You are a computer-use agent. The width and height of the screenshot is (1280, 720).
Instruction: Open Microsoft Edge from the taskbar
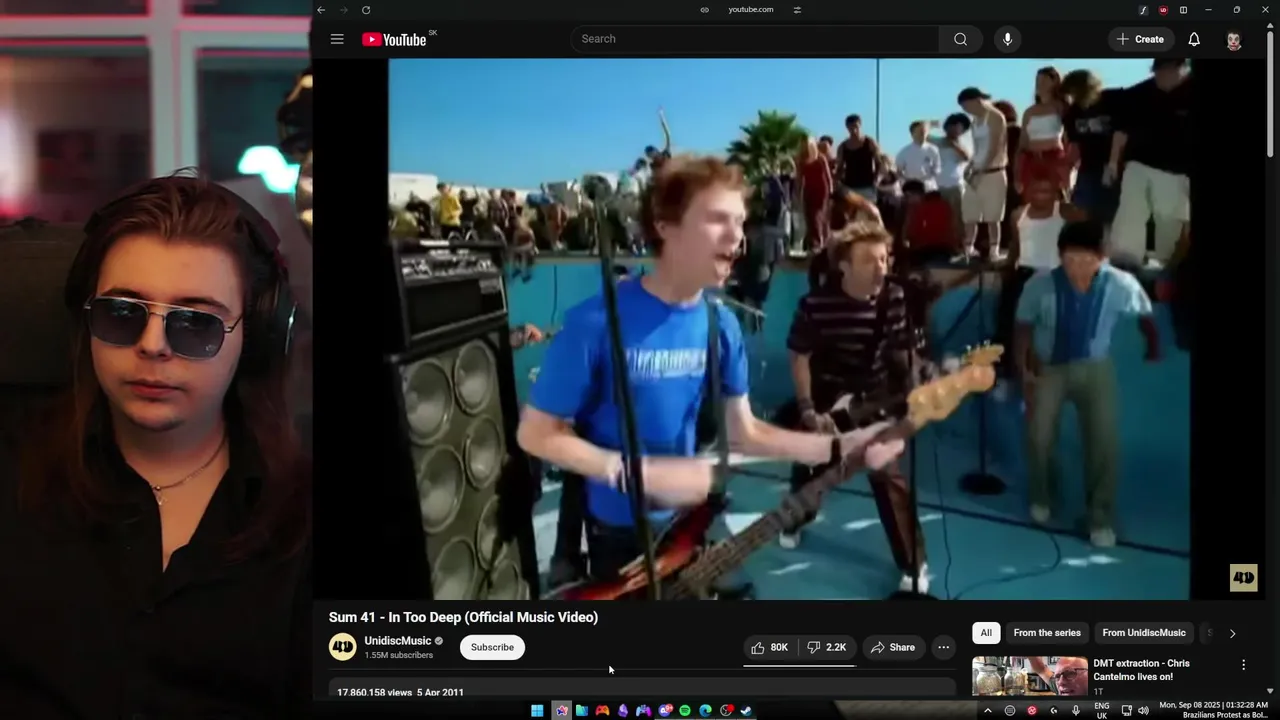[706, 711]
